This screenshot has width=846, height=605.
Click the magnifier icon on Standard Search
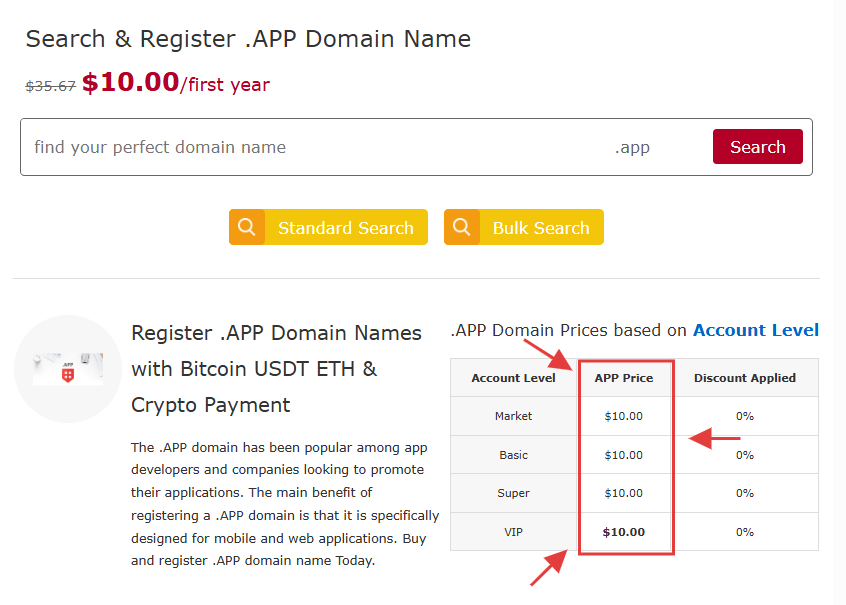(x=246, y=227)
